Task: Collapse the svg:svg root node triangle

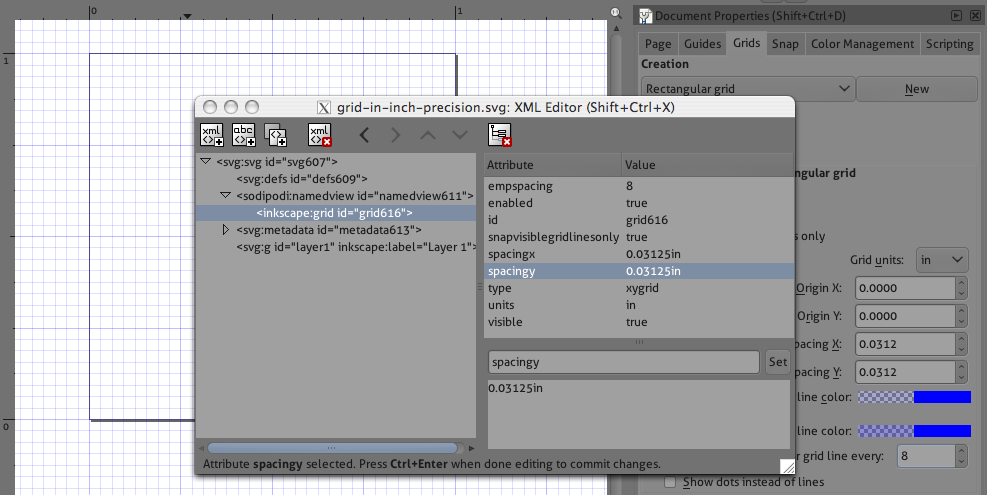Action: [x=205, y=162]
